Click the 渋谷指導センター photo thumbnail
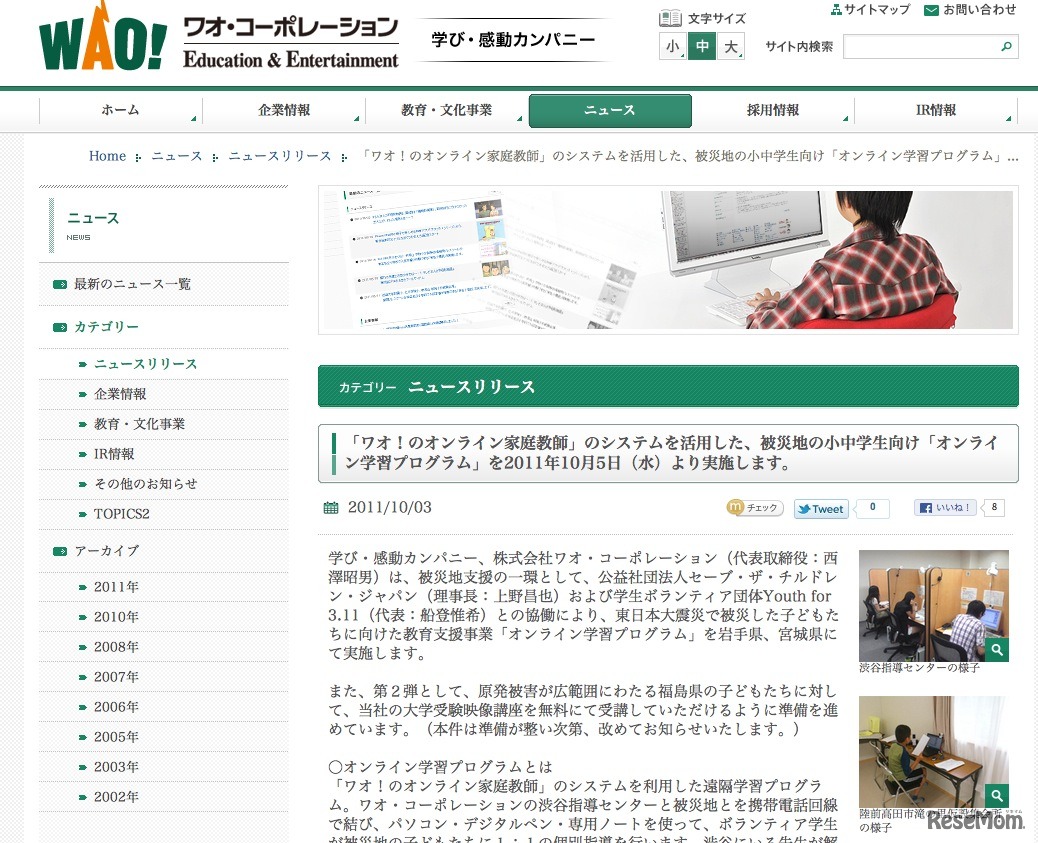Viewport: 1038px width, 843px height. [933, 605]
